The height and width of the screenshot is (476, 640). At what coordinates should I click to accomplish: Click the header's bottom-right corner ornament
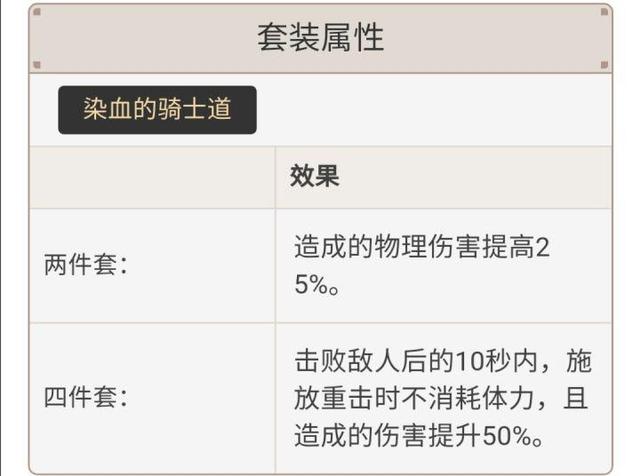604,66
